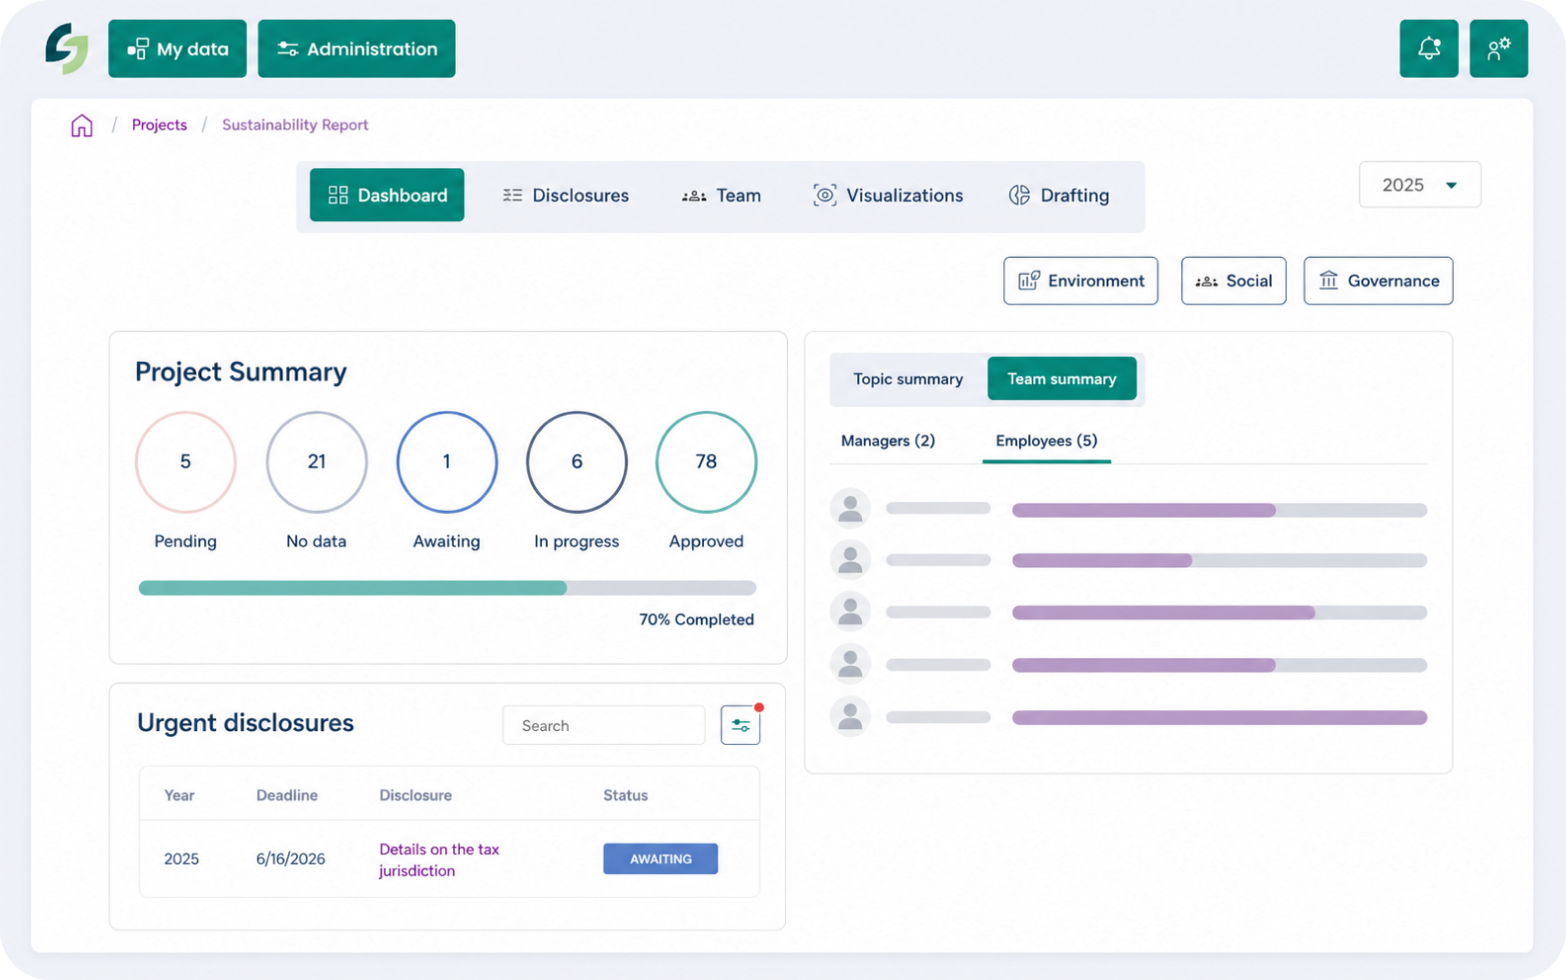Click the 70% completed progress bar

point(447,588)
